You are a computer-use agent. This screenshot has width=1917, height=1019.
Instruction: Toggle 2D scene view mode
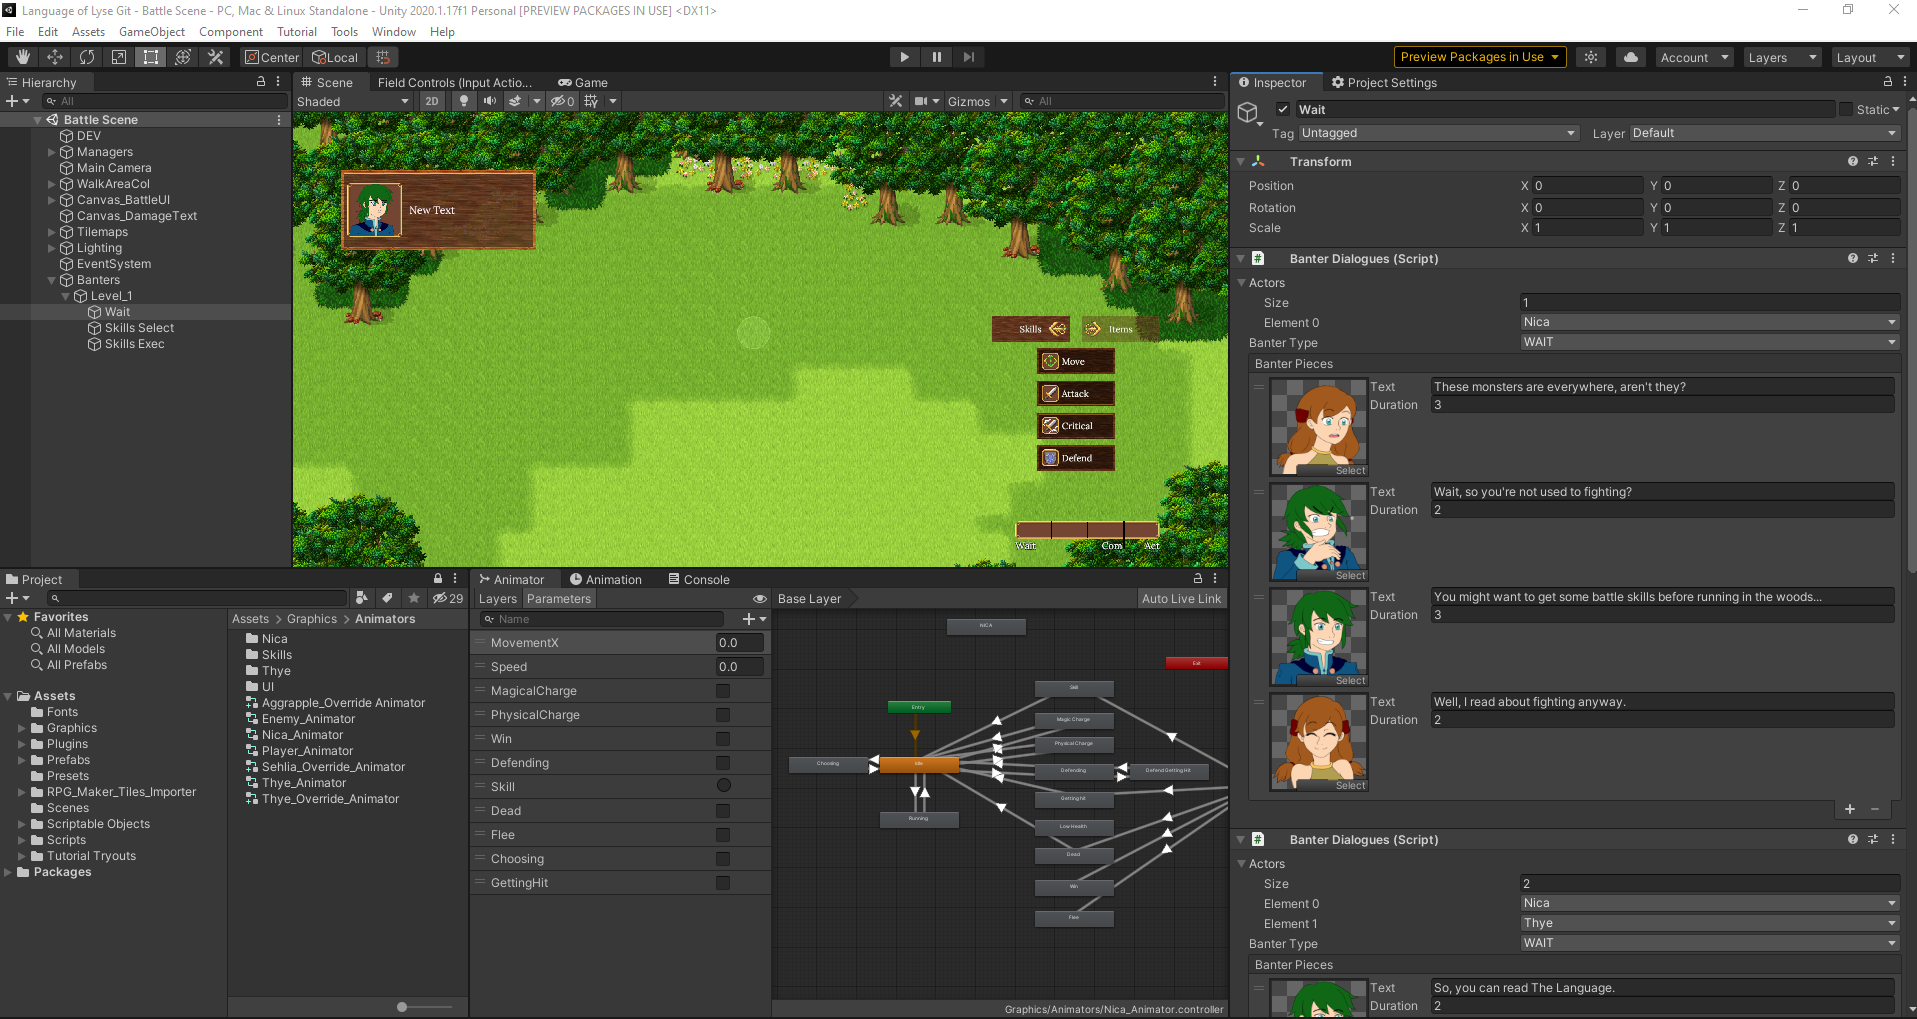click(x=432, y=101)
